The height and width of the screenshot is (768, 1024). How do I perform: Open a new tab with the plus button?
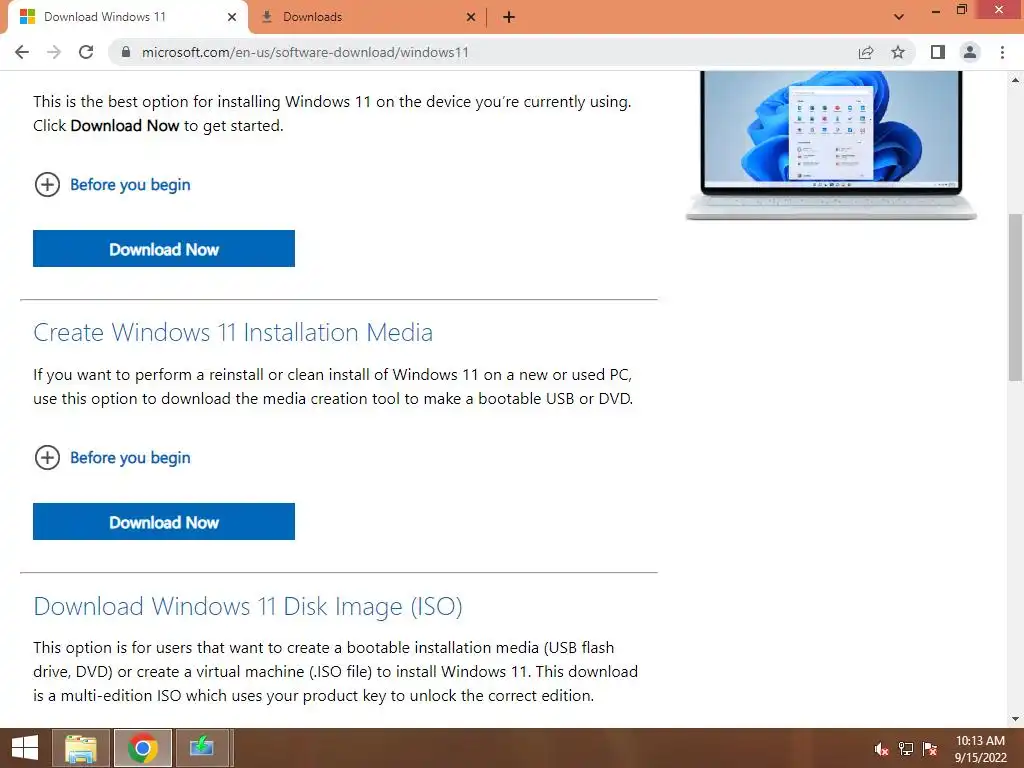pos(509,17)
